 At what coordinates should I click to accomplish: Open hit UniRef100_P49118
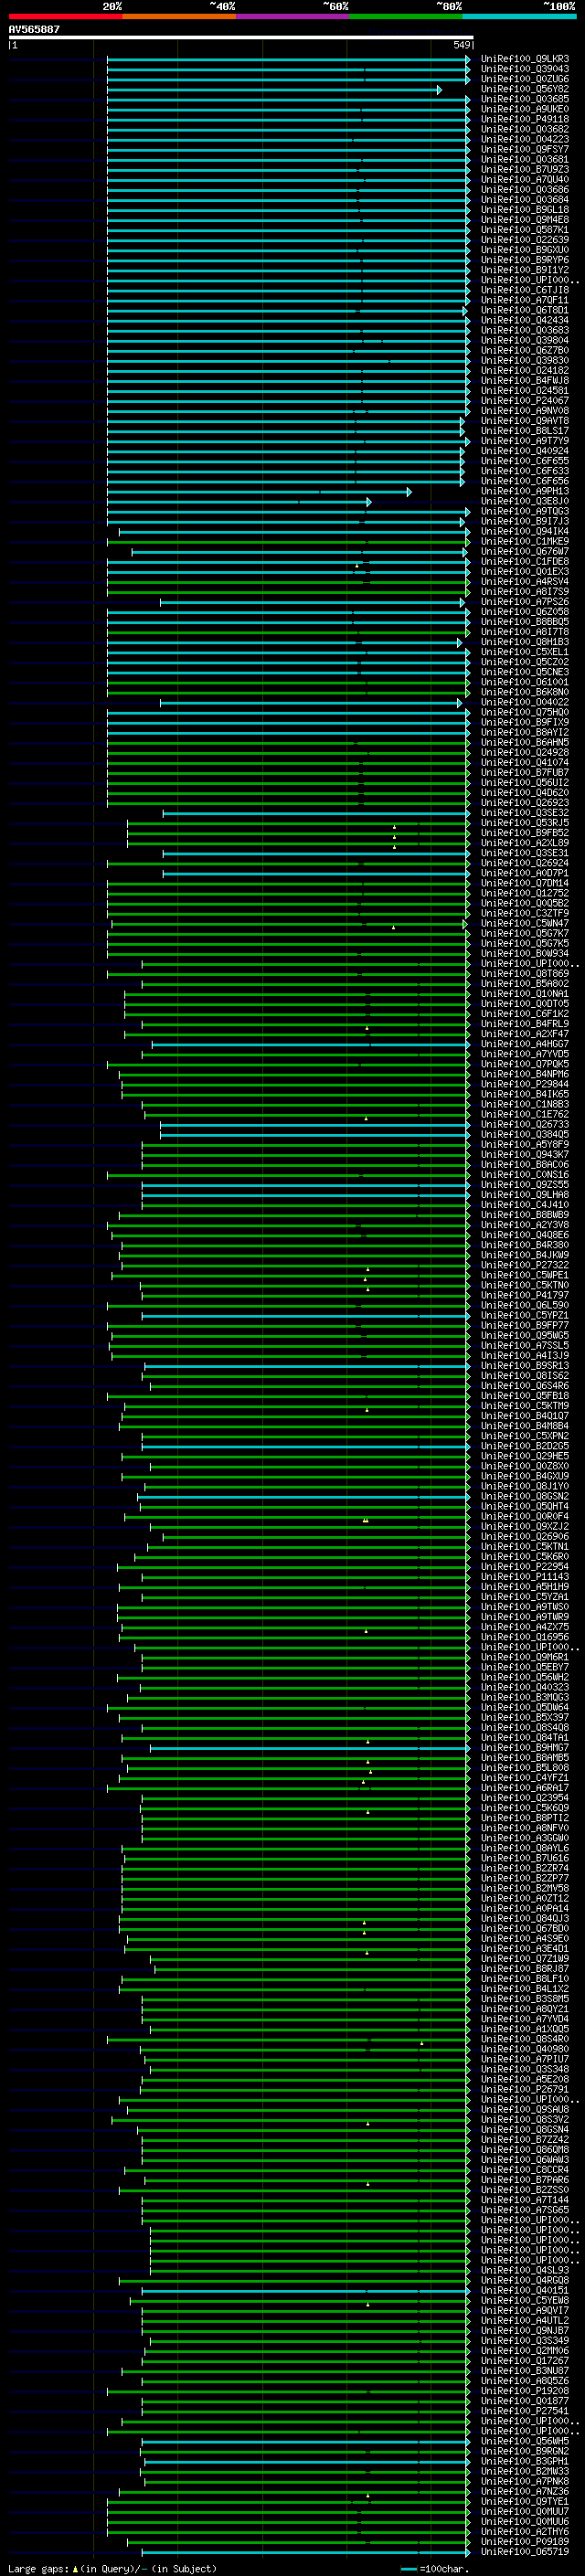coord(525,120)
